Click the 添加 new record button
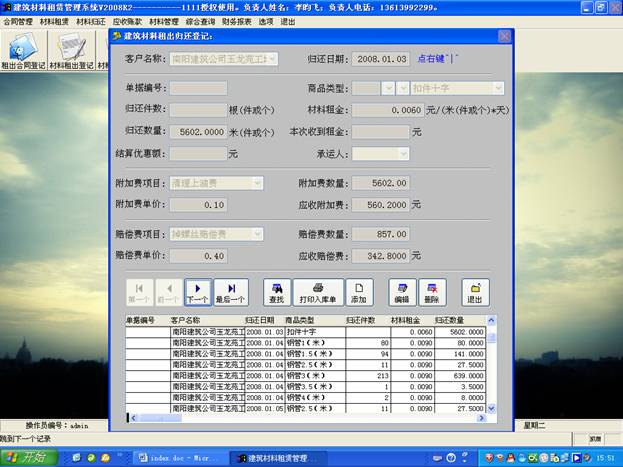Screen dimensions: 623x467 coord(359,291)
